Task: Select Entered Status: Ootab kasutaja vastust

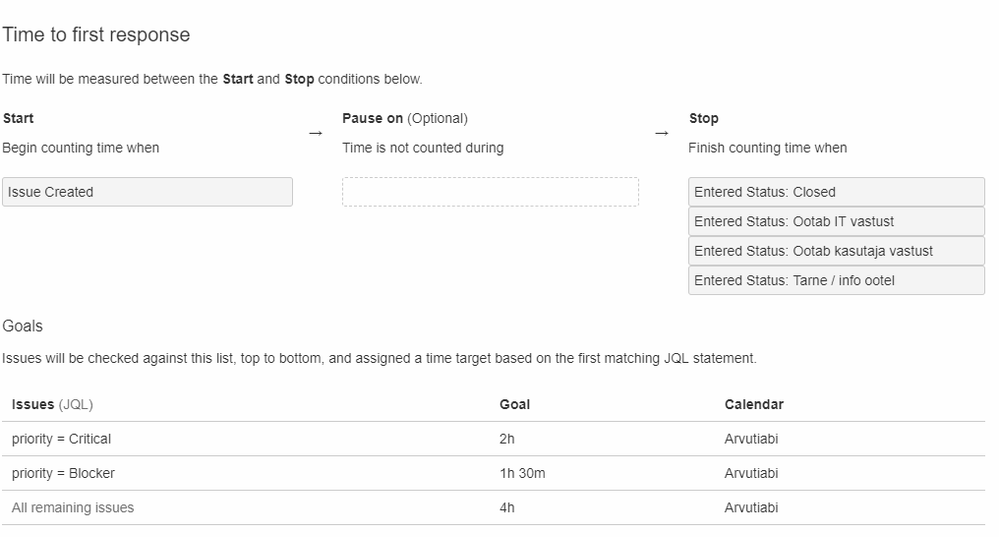Action: (x=836, y=251)
